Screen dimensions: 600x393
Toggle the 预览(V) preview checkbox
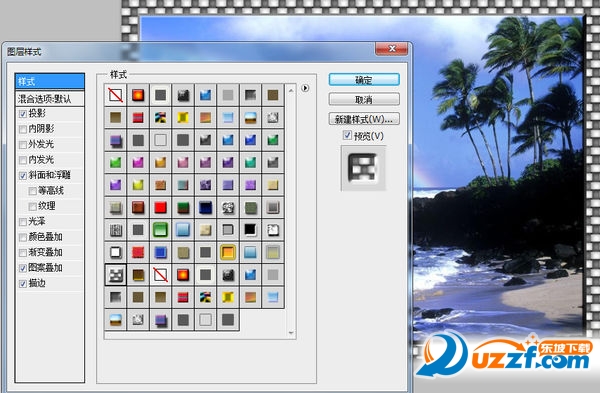pyautogui.click(x=347, y=135)
